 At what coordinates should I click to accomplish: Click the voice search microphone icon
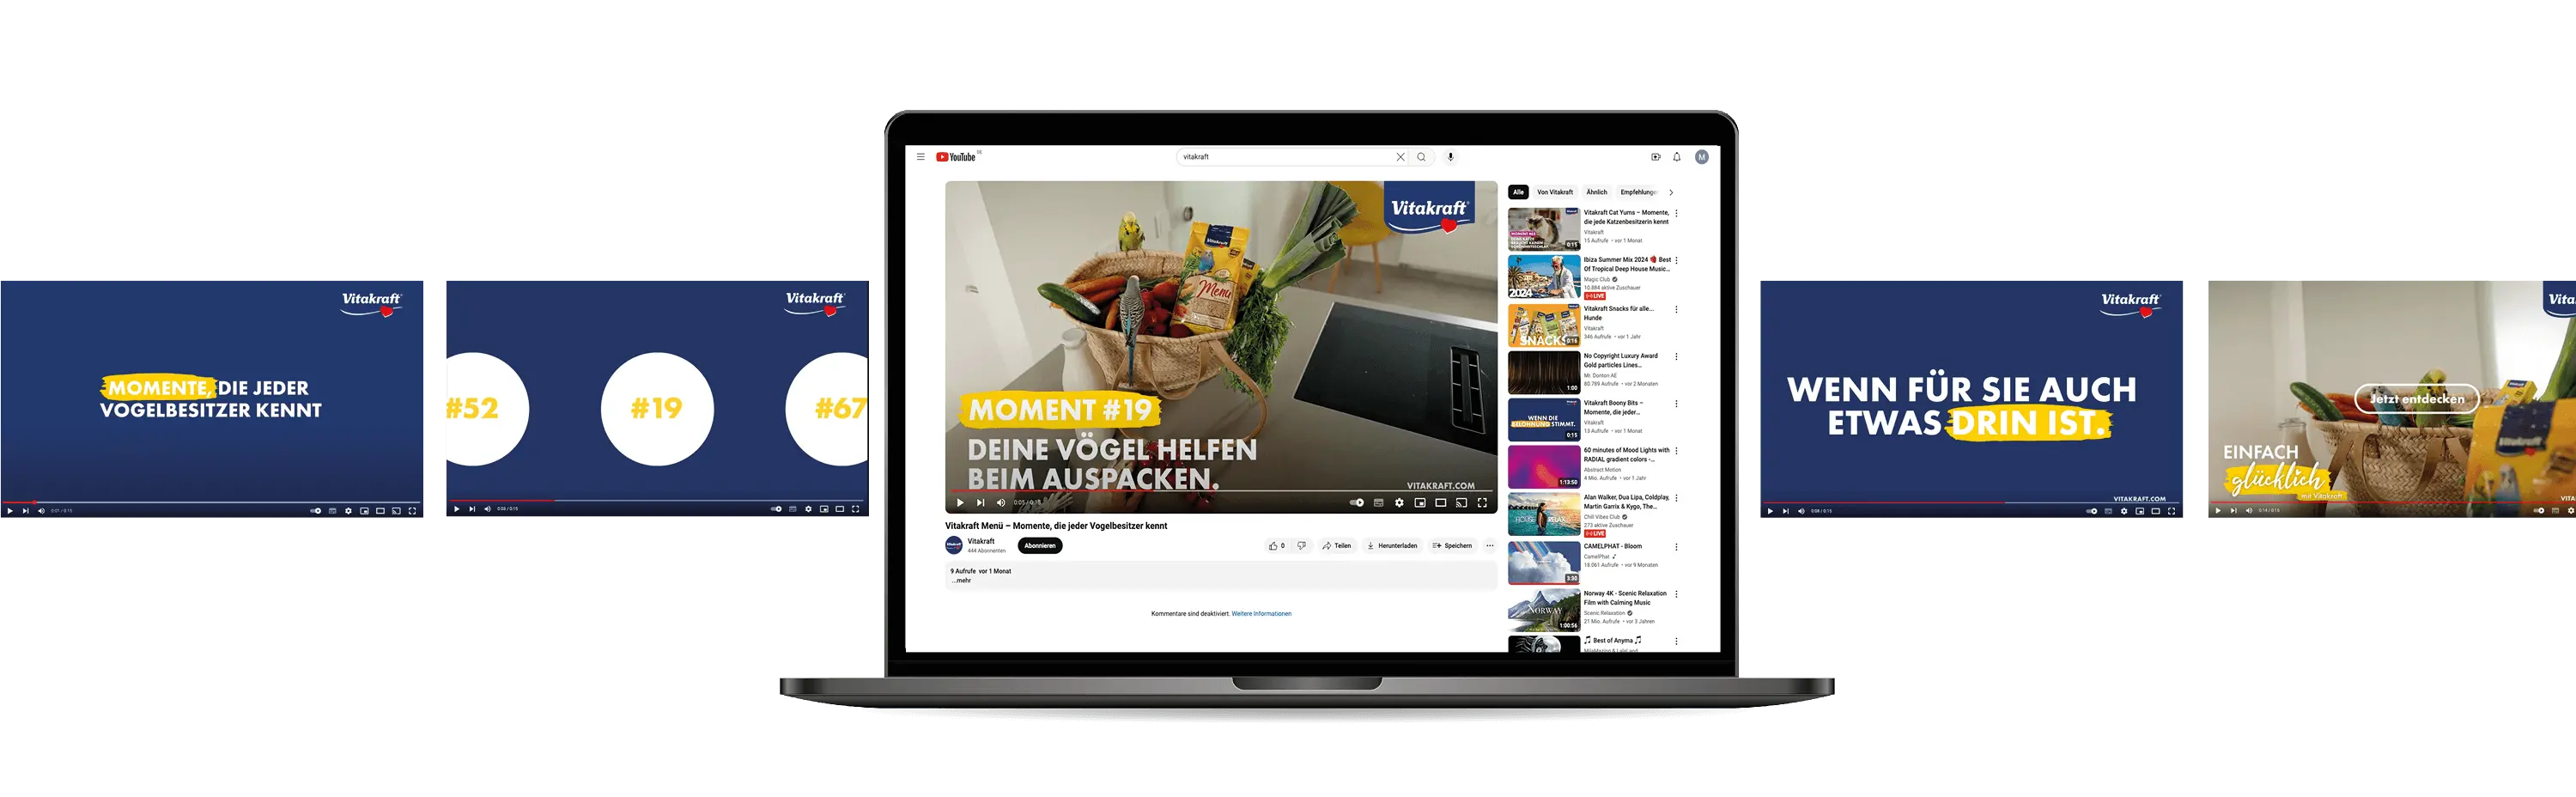pyautogui.click(x=1450, y=157)
